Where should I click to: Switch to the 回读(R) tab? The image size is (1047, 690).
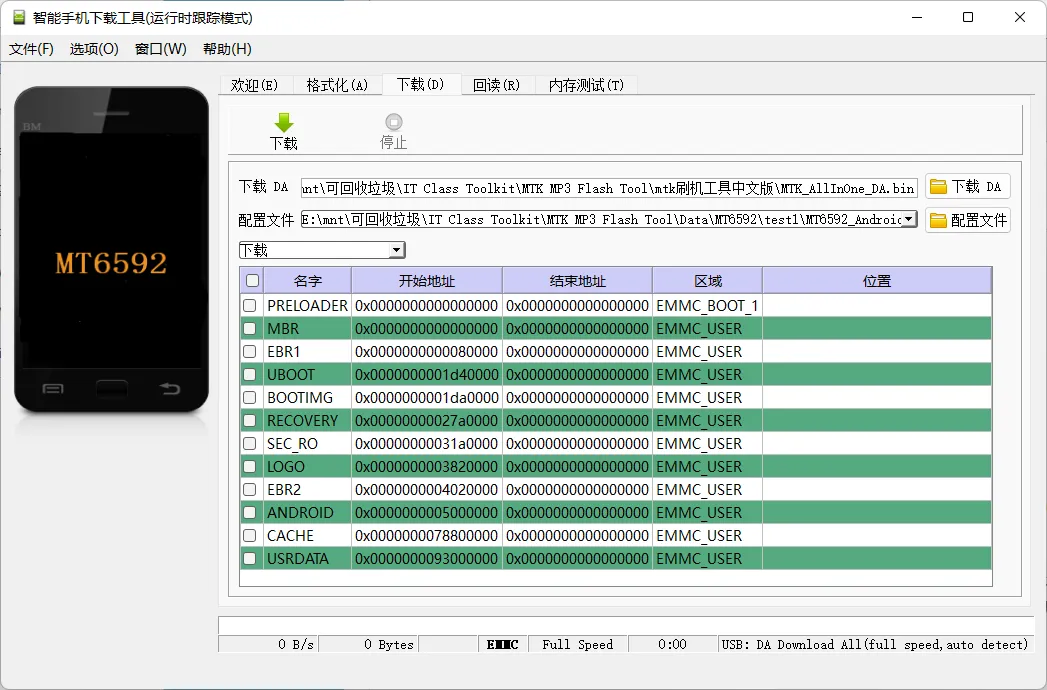pos(496,85)
